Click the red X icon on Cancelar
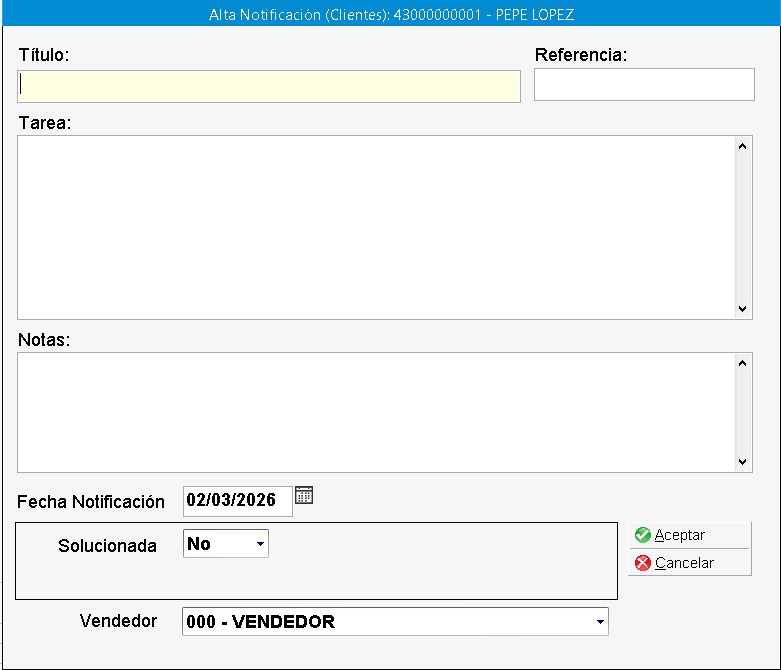Viewport: 781px width, 670px height. (643, 563)
